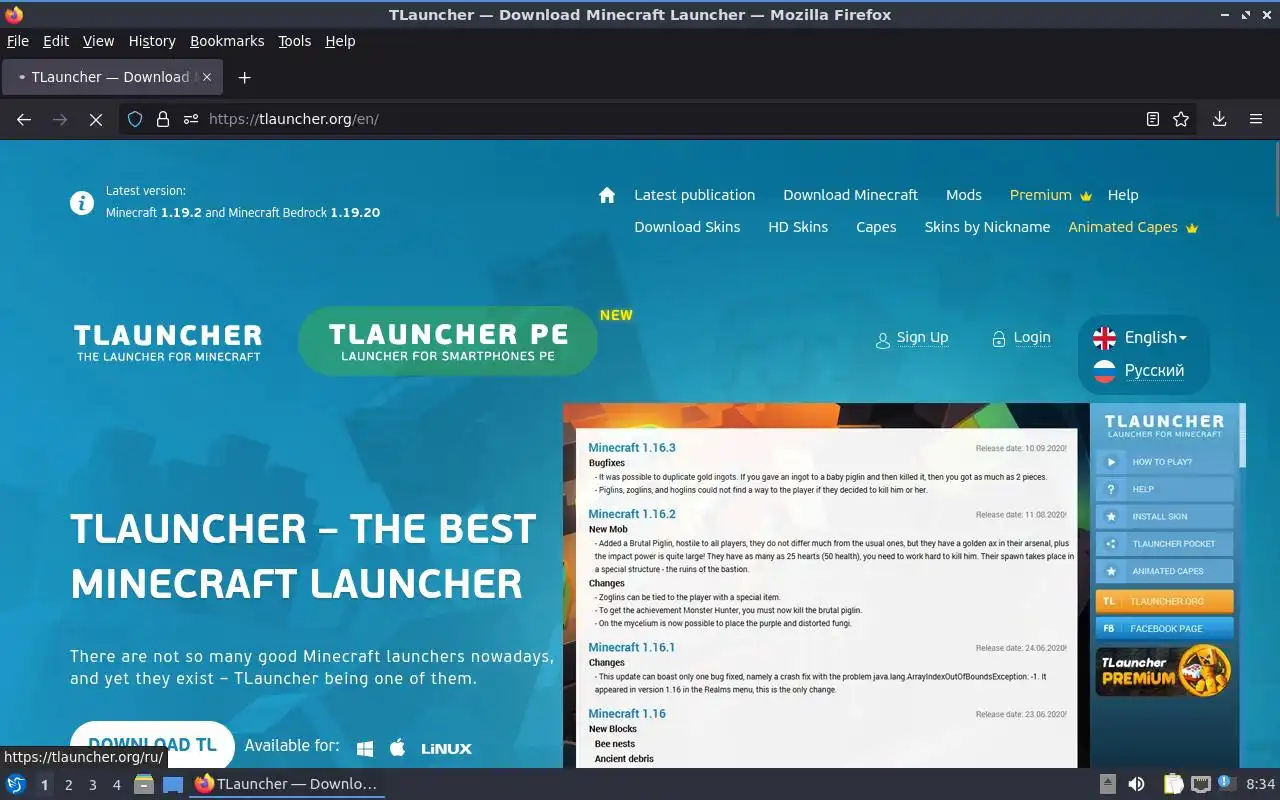
Task: Click the TLAUNCHER PE smartphone launcher banner
Action: coord(448,341)
